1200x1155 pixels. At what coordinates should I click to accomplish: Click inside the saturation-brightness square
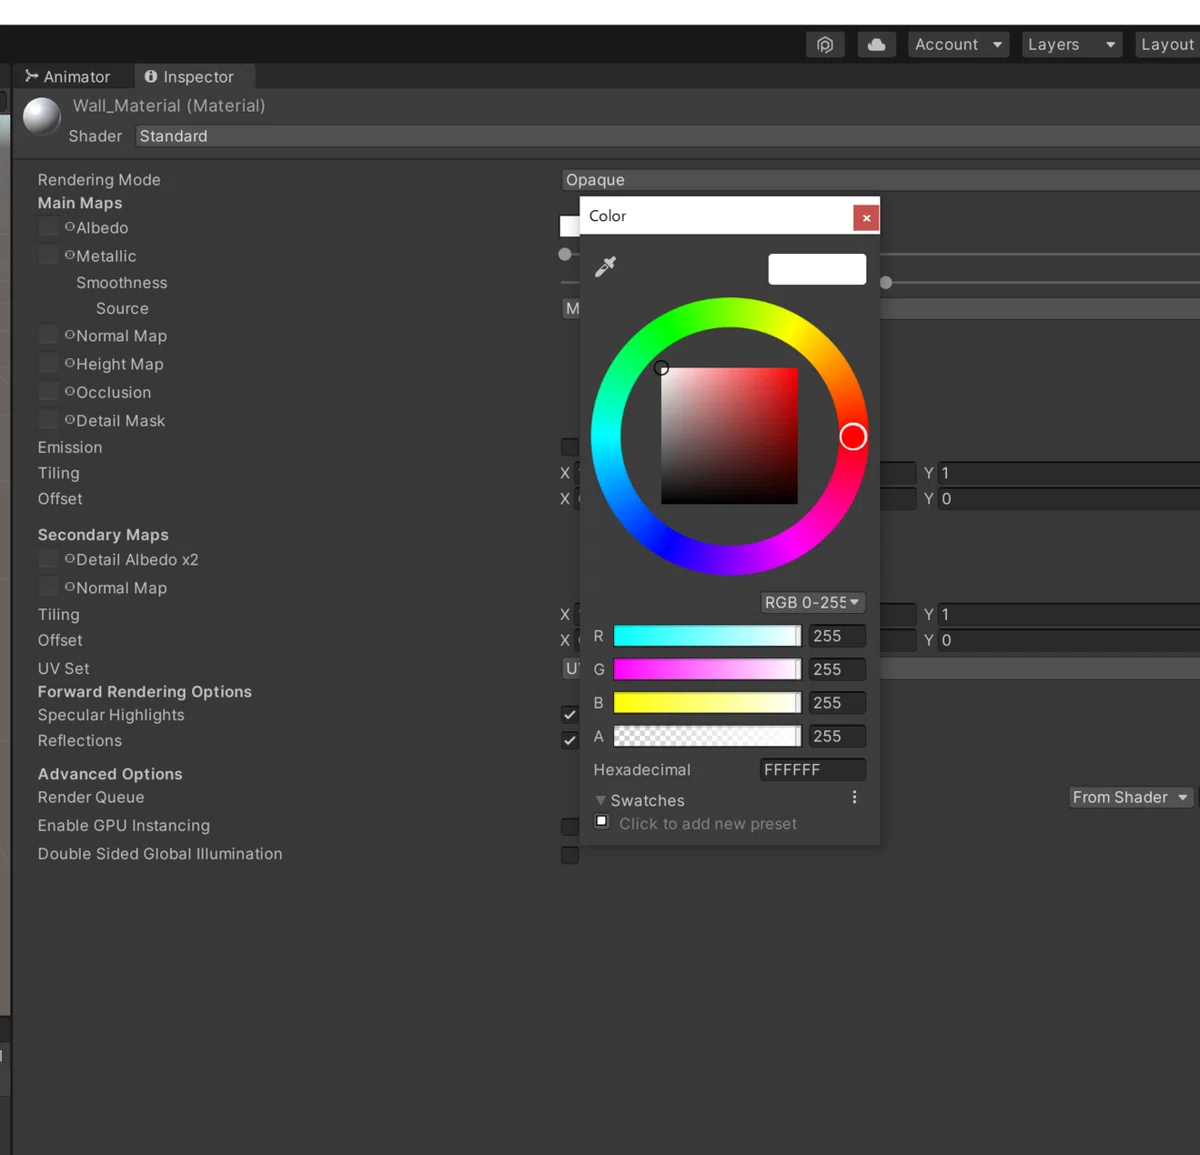point(729,436)
